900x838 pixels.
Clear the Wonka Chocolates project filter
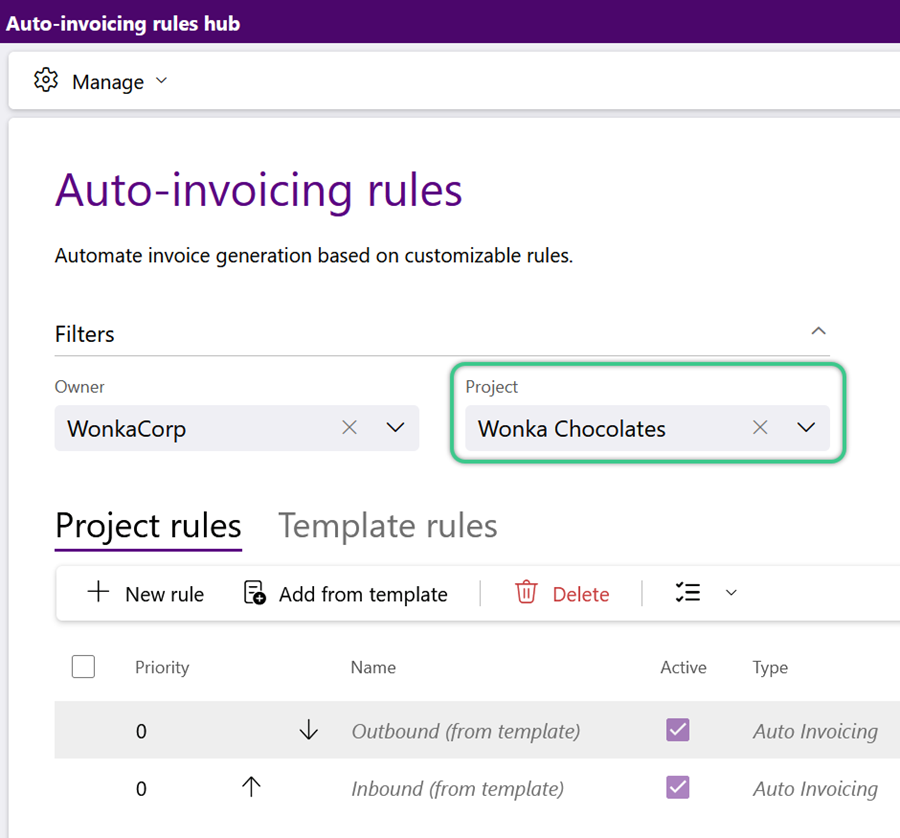[x=760, y=428]
